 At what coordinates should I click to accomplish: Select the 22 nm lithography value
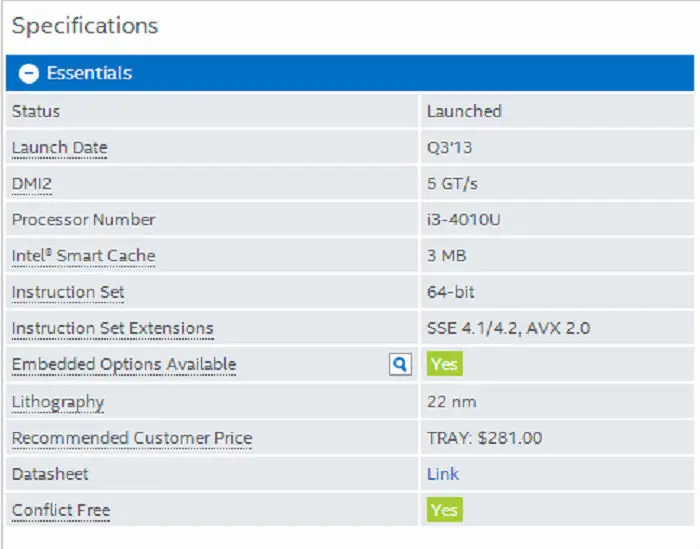[x=451, y=402]
